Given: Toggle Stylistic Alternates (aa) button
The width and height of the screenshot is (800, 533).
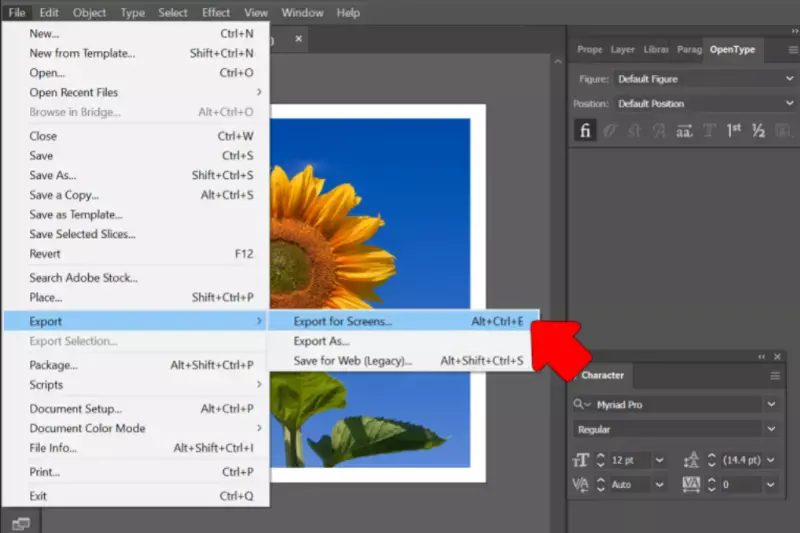Looking at the screenshot, I should [x=684, y=131].
